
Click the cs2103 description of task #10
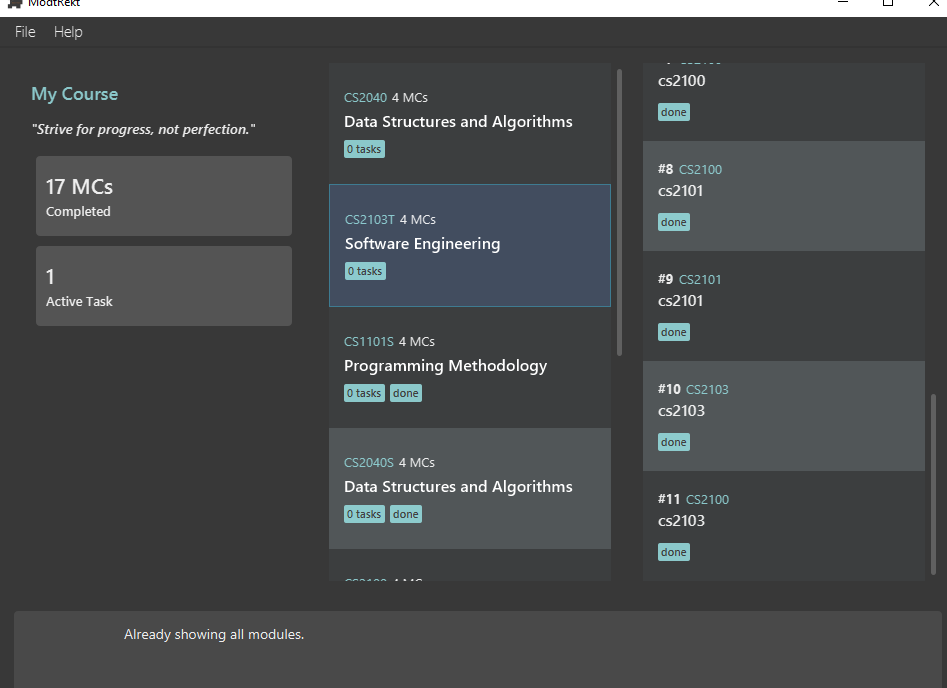point(681,411)
